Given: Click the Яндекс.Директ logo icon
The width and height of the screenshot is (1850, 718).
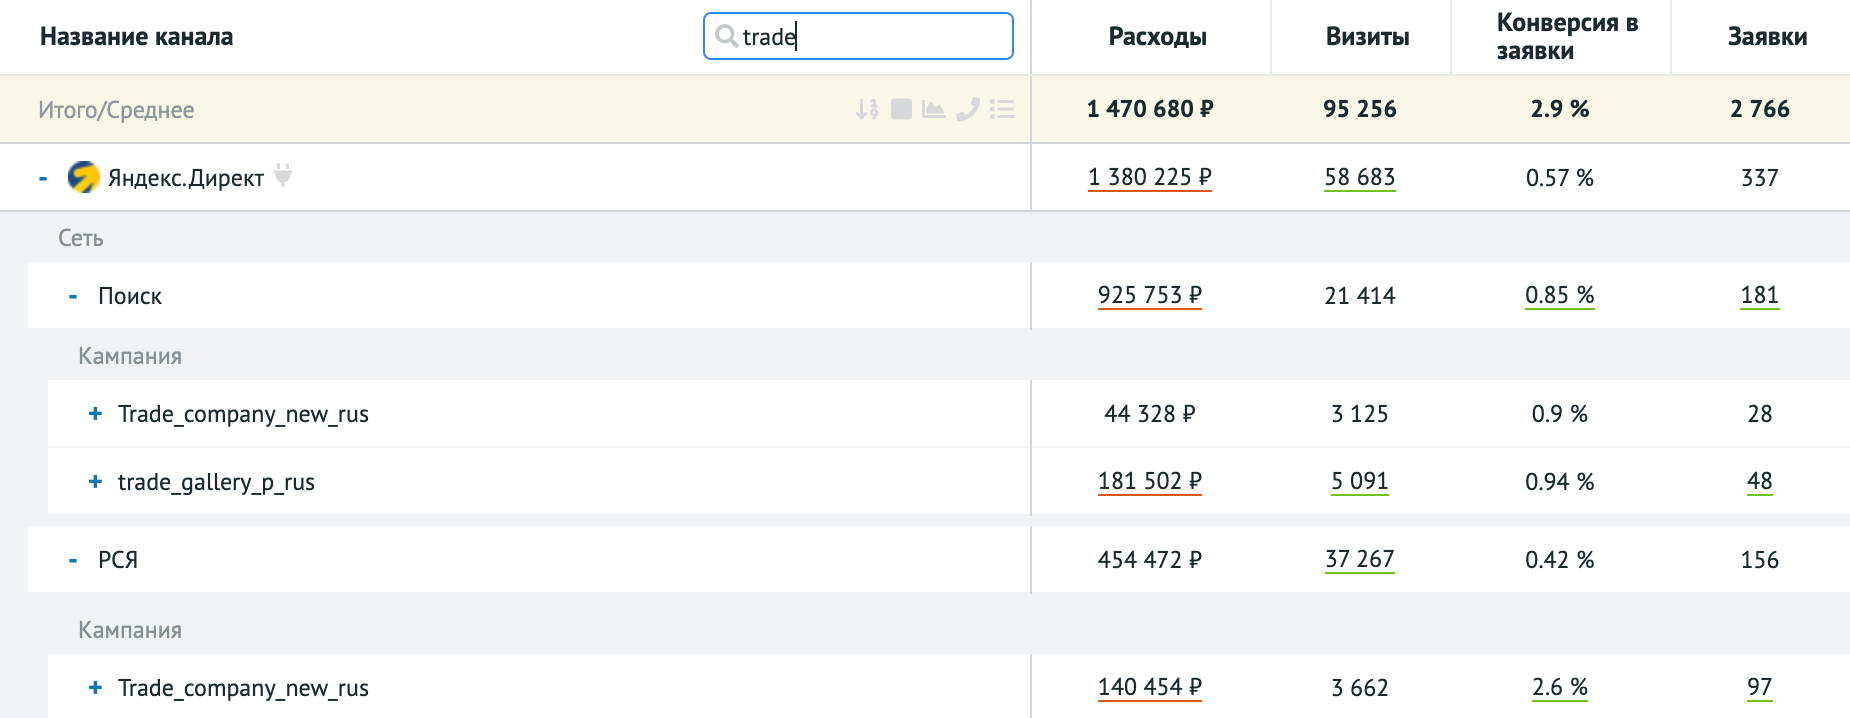Looking at the screenshot, I should point(83,177).
